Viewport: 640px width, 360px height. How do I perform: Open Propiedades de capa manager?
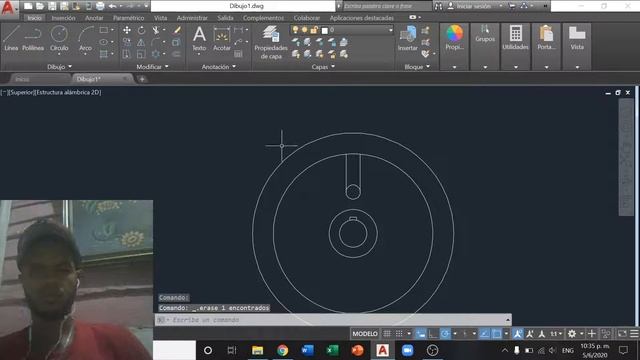271,42
